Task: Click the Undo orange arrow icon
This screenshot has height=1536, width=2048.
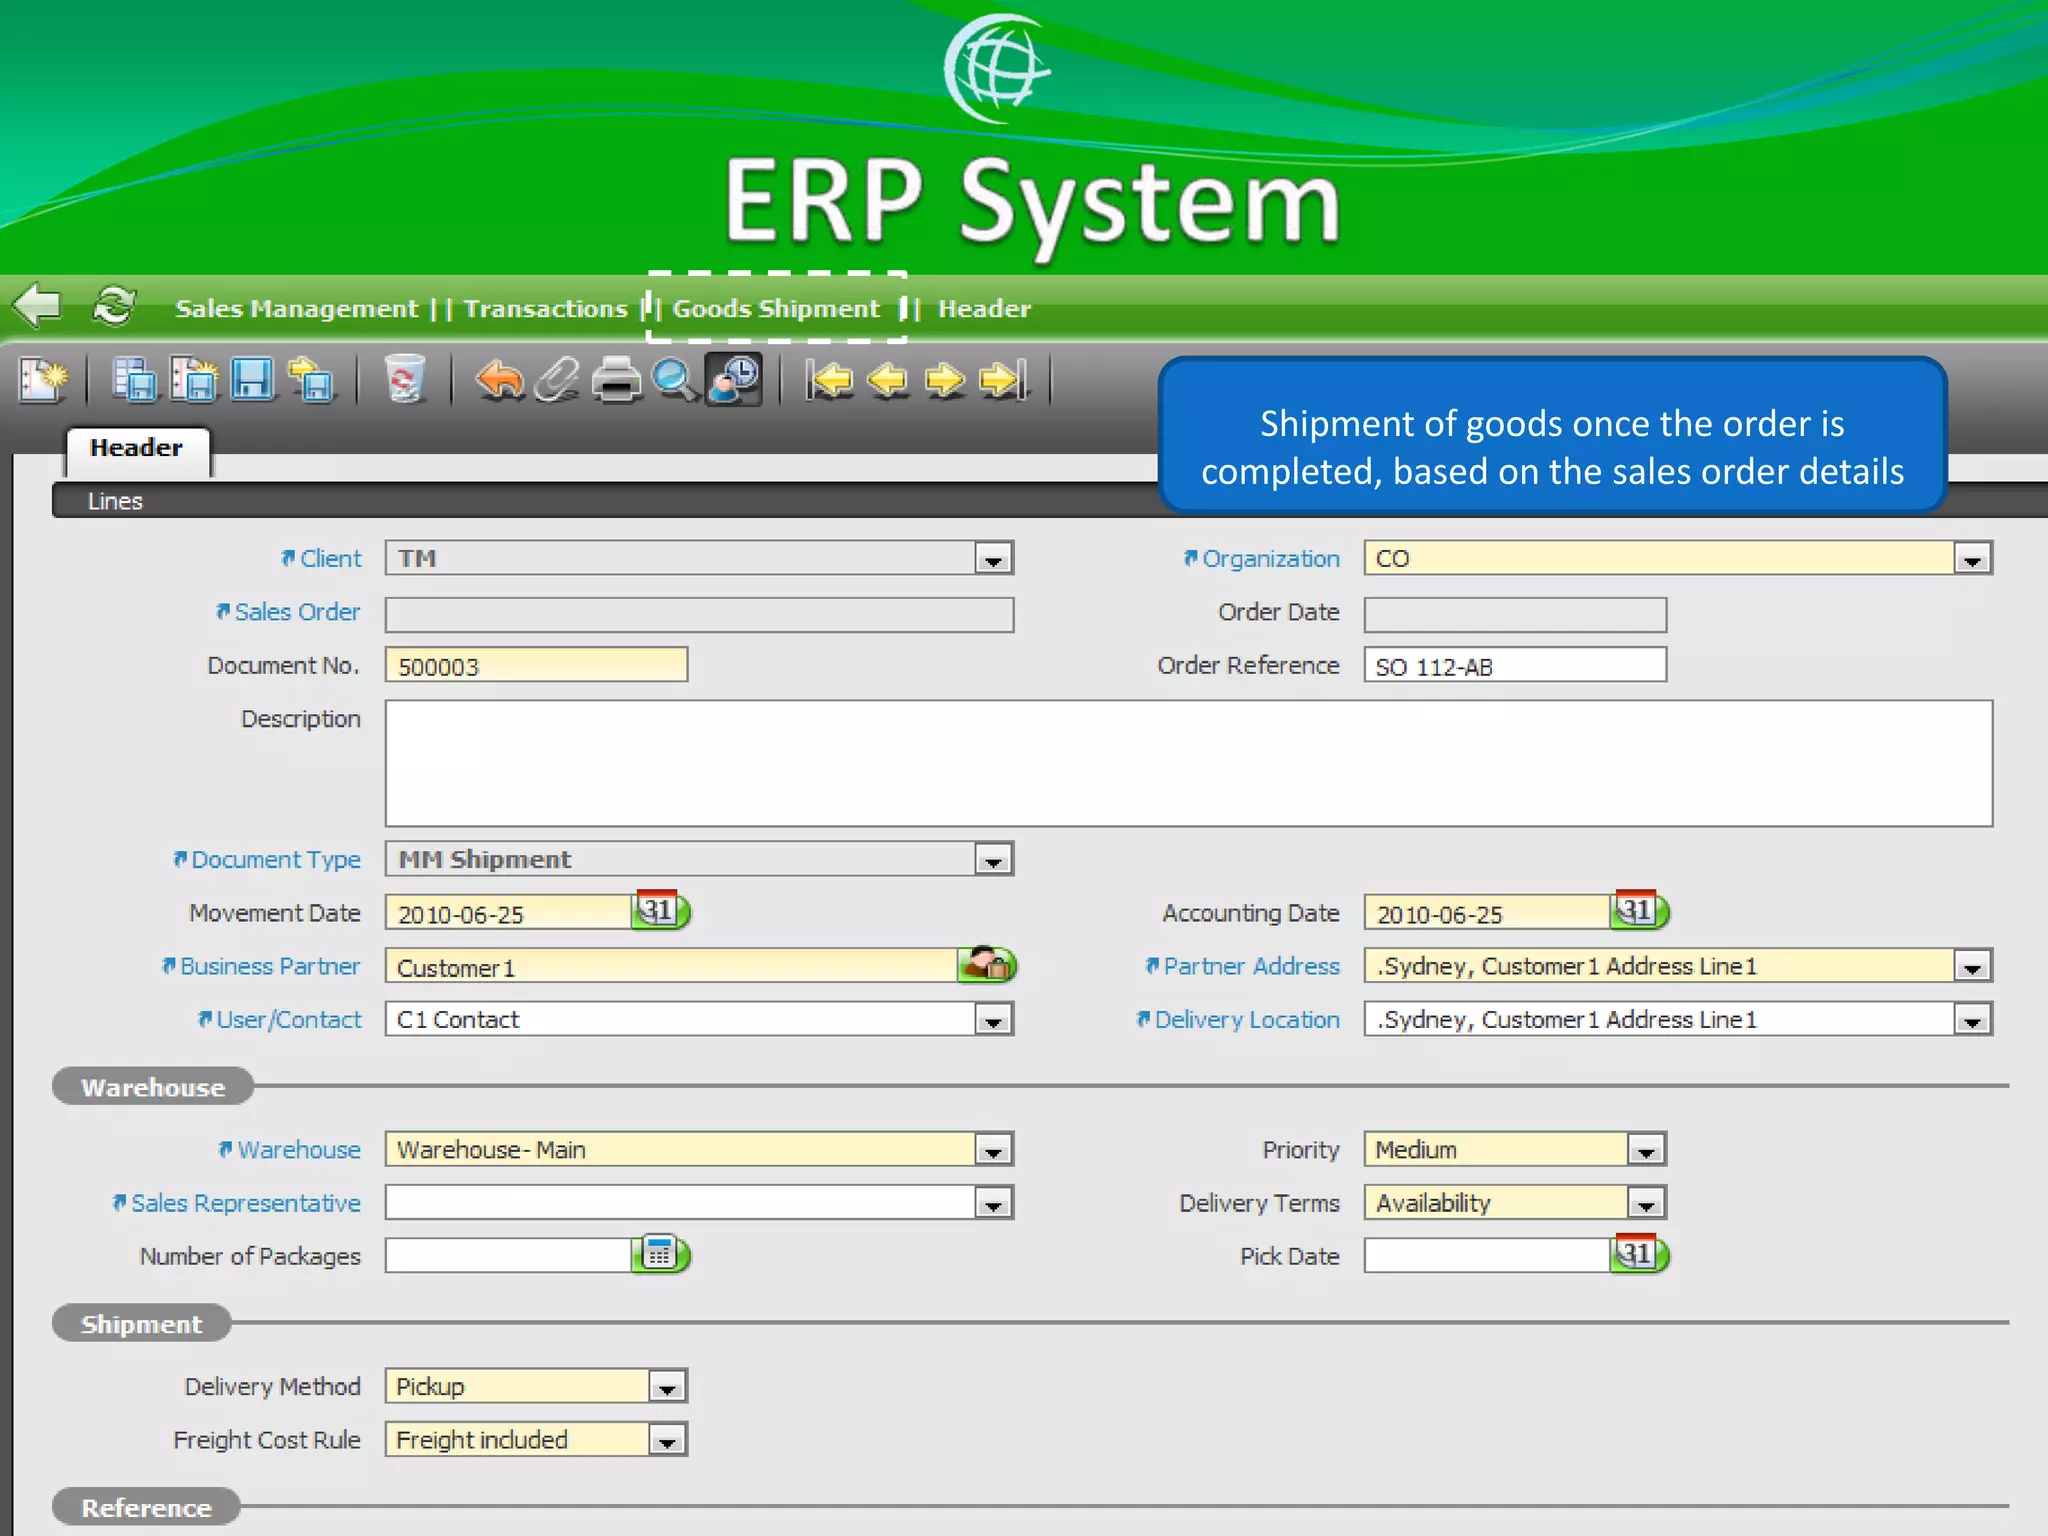Action: (x=499, y=380)
